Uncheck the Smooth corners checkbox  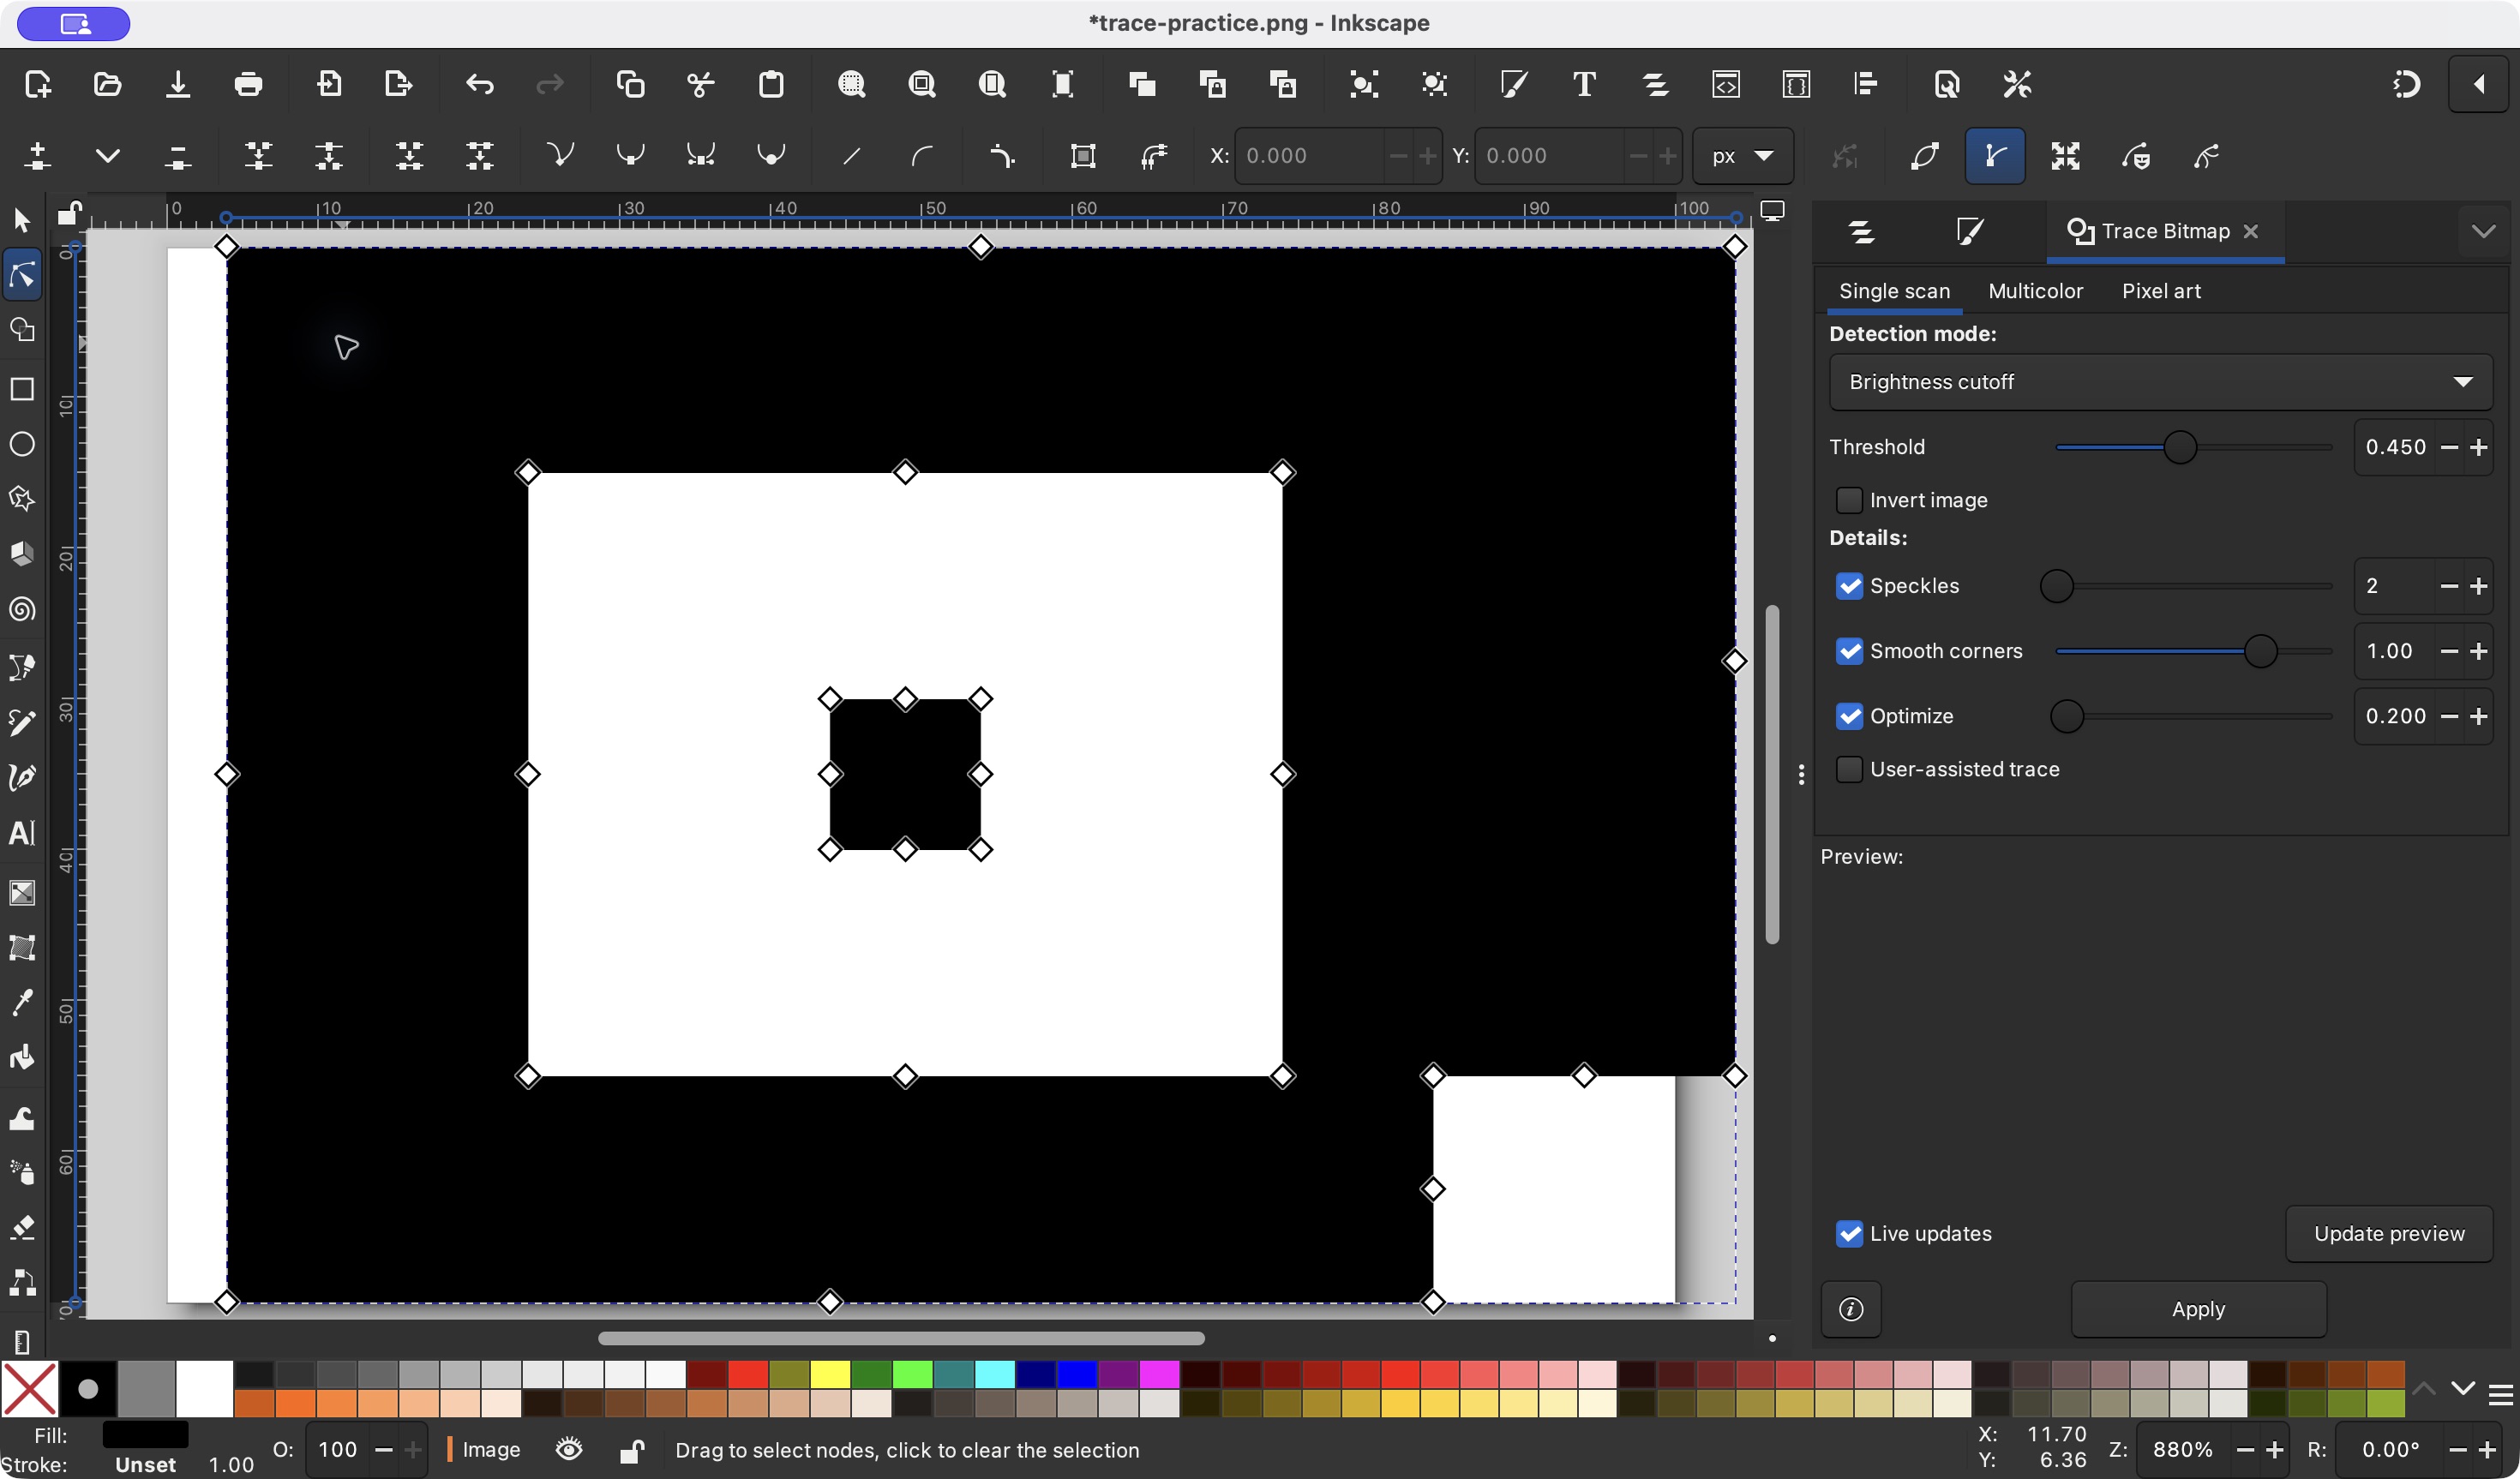(x=1849, y=651)
